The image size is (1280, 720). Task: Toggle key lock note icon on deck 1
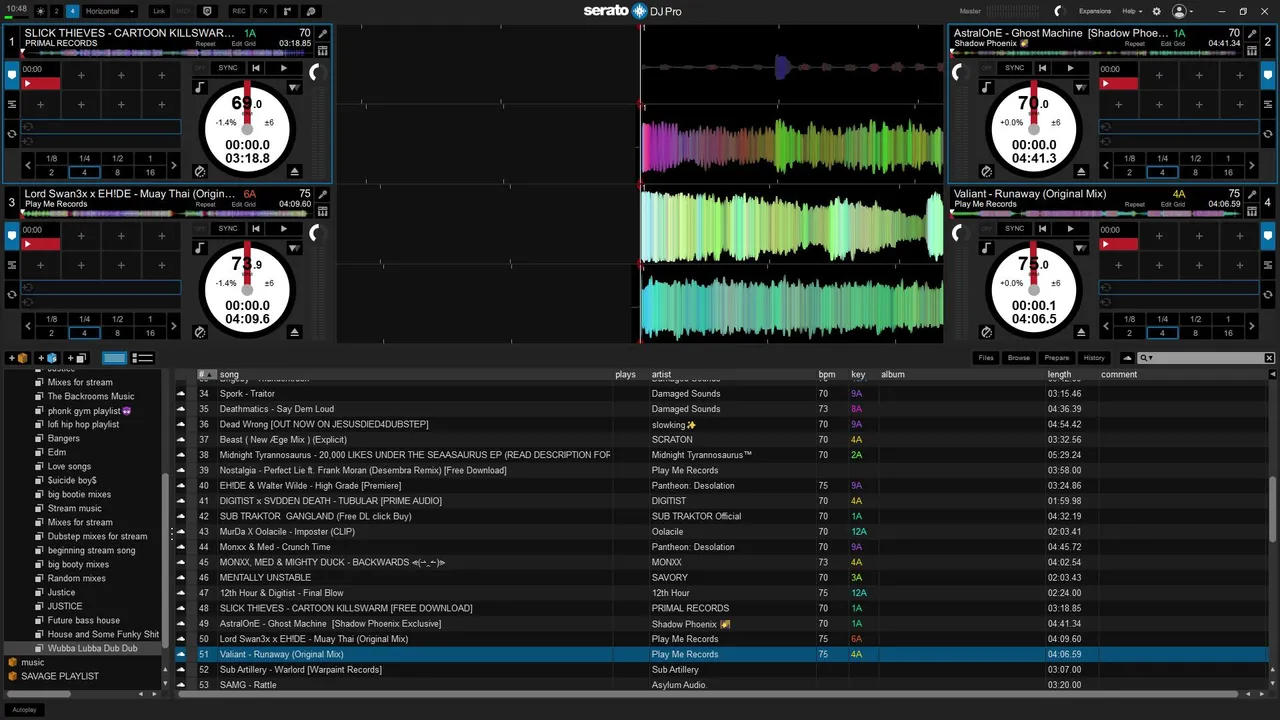[x=200, y=87]
